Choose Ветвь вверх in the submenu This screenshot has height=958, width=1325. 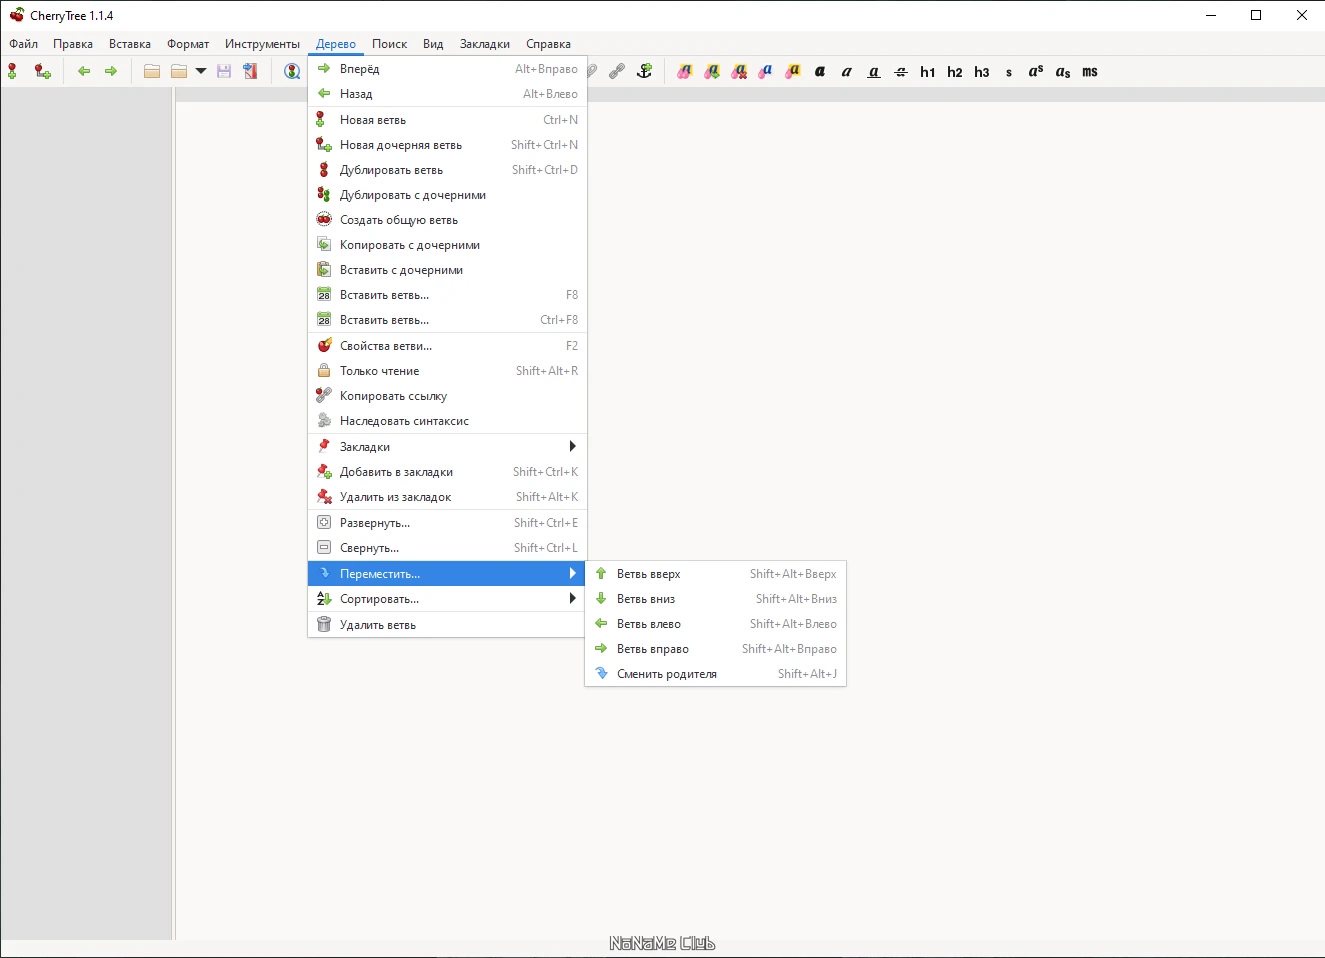[715, 574]
